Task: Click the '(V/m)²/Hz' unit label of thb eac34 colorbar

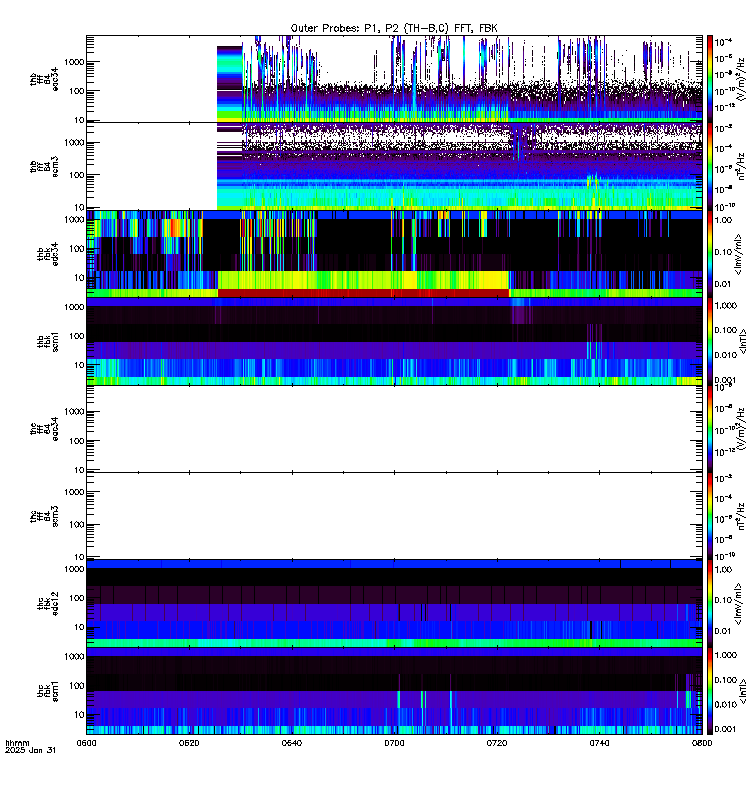Action: point(741,79)
